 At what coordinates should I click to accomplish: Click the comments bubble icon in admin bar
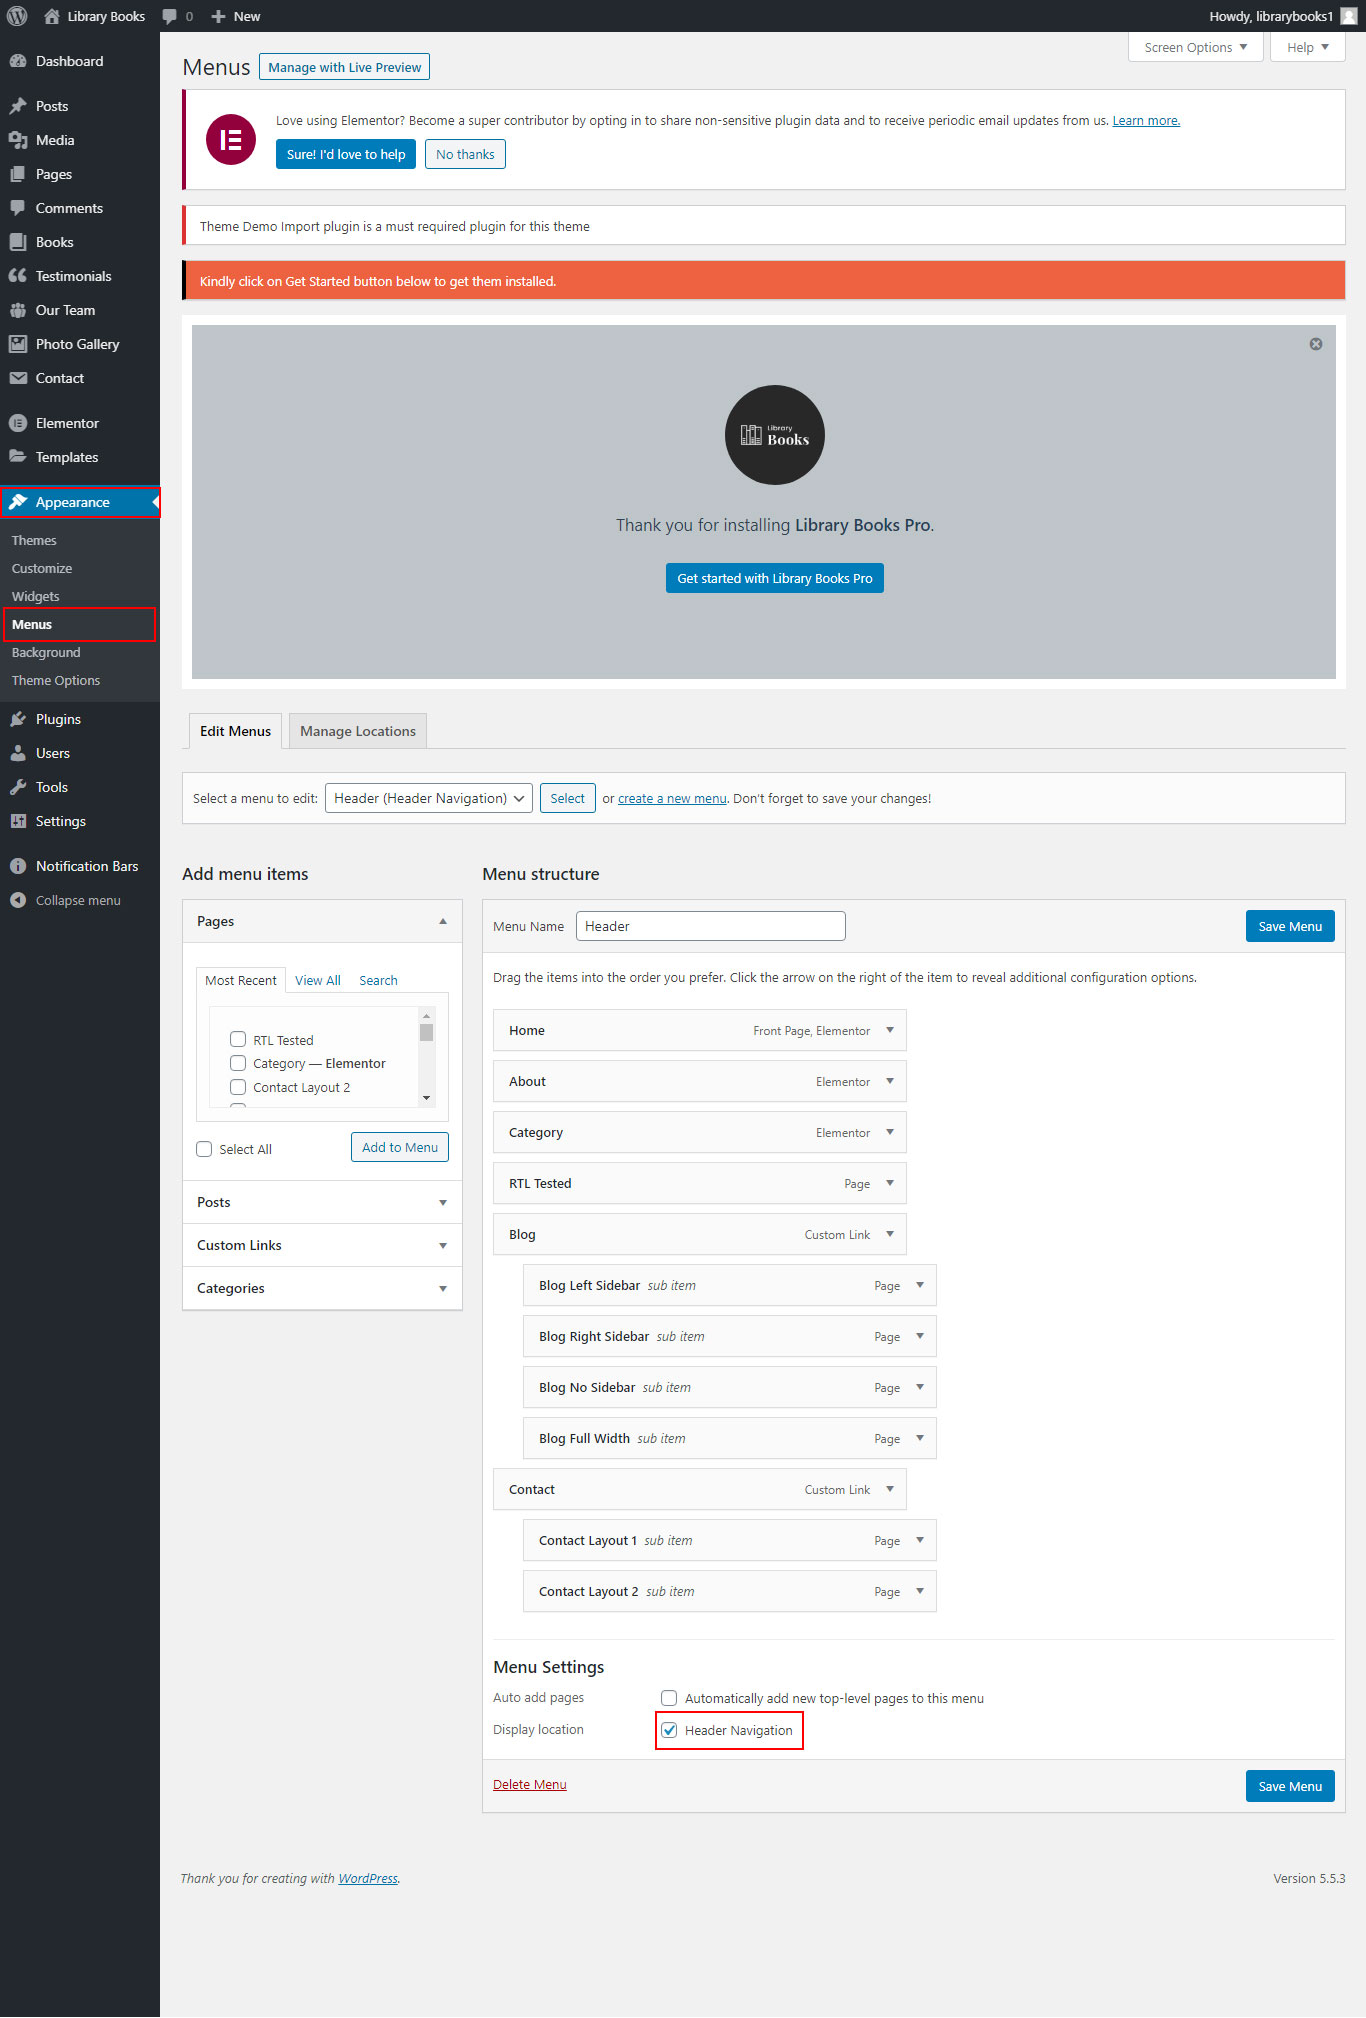pos(169,16)
